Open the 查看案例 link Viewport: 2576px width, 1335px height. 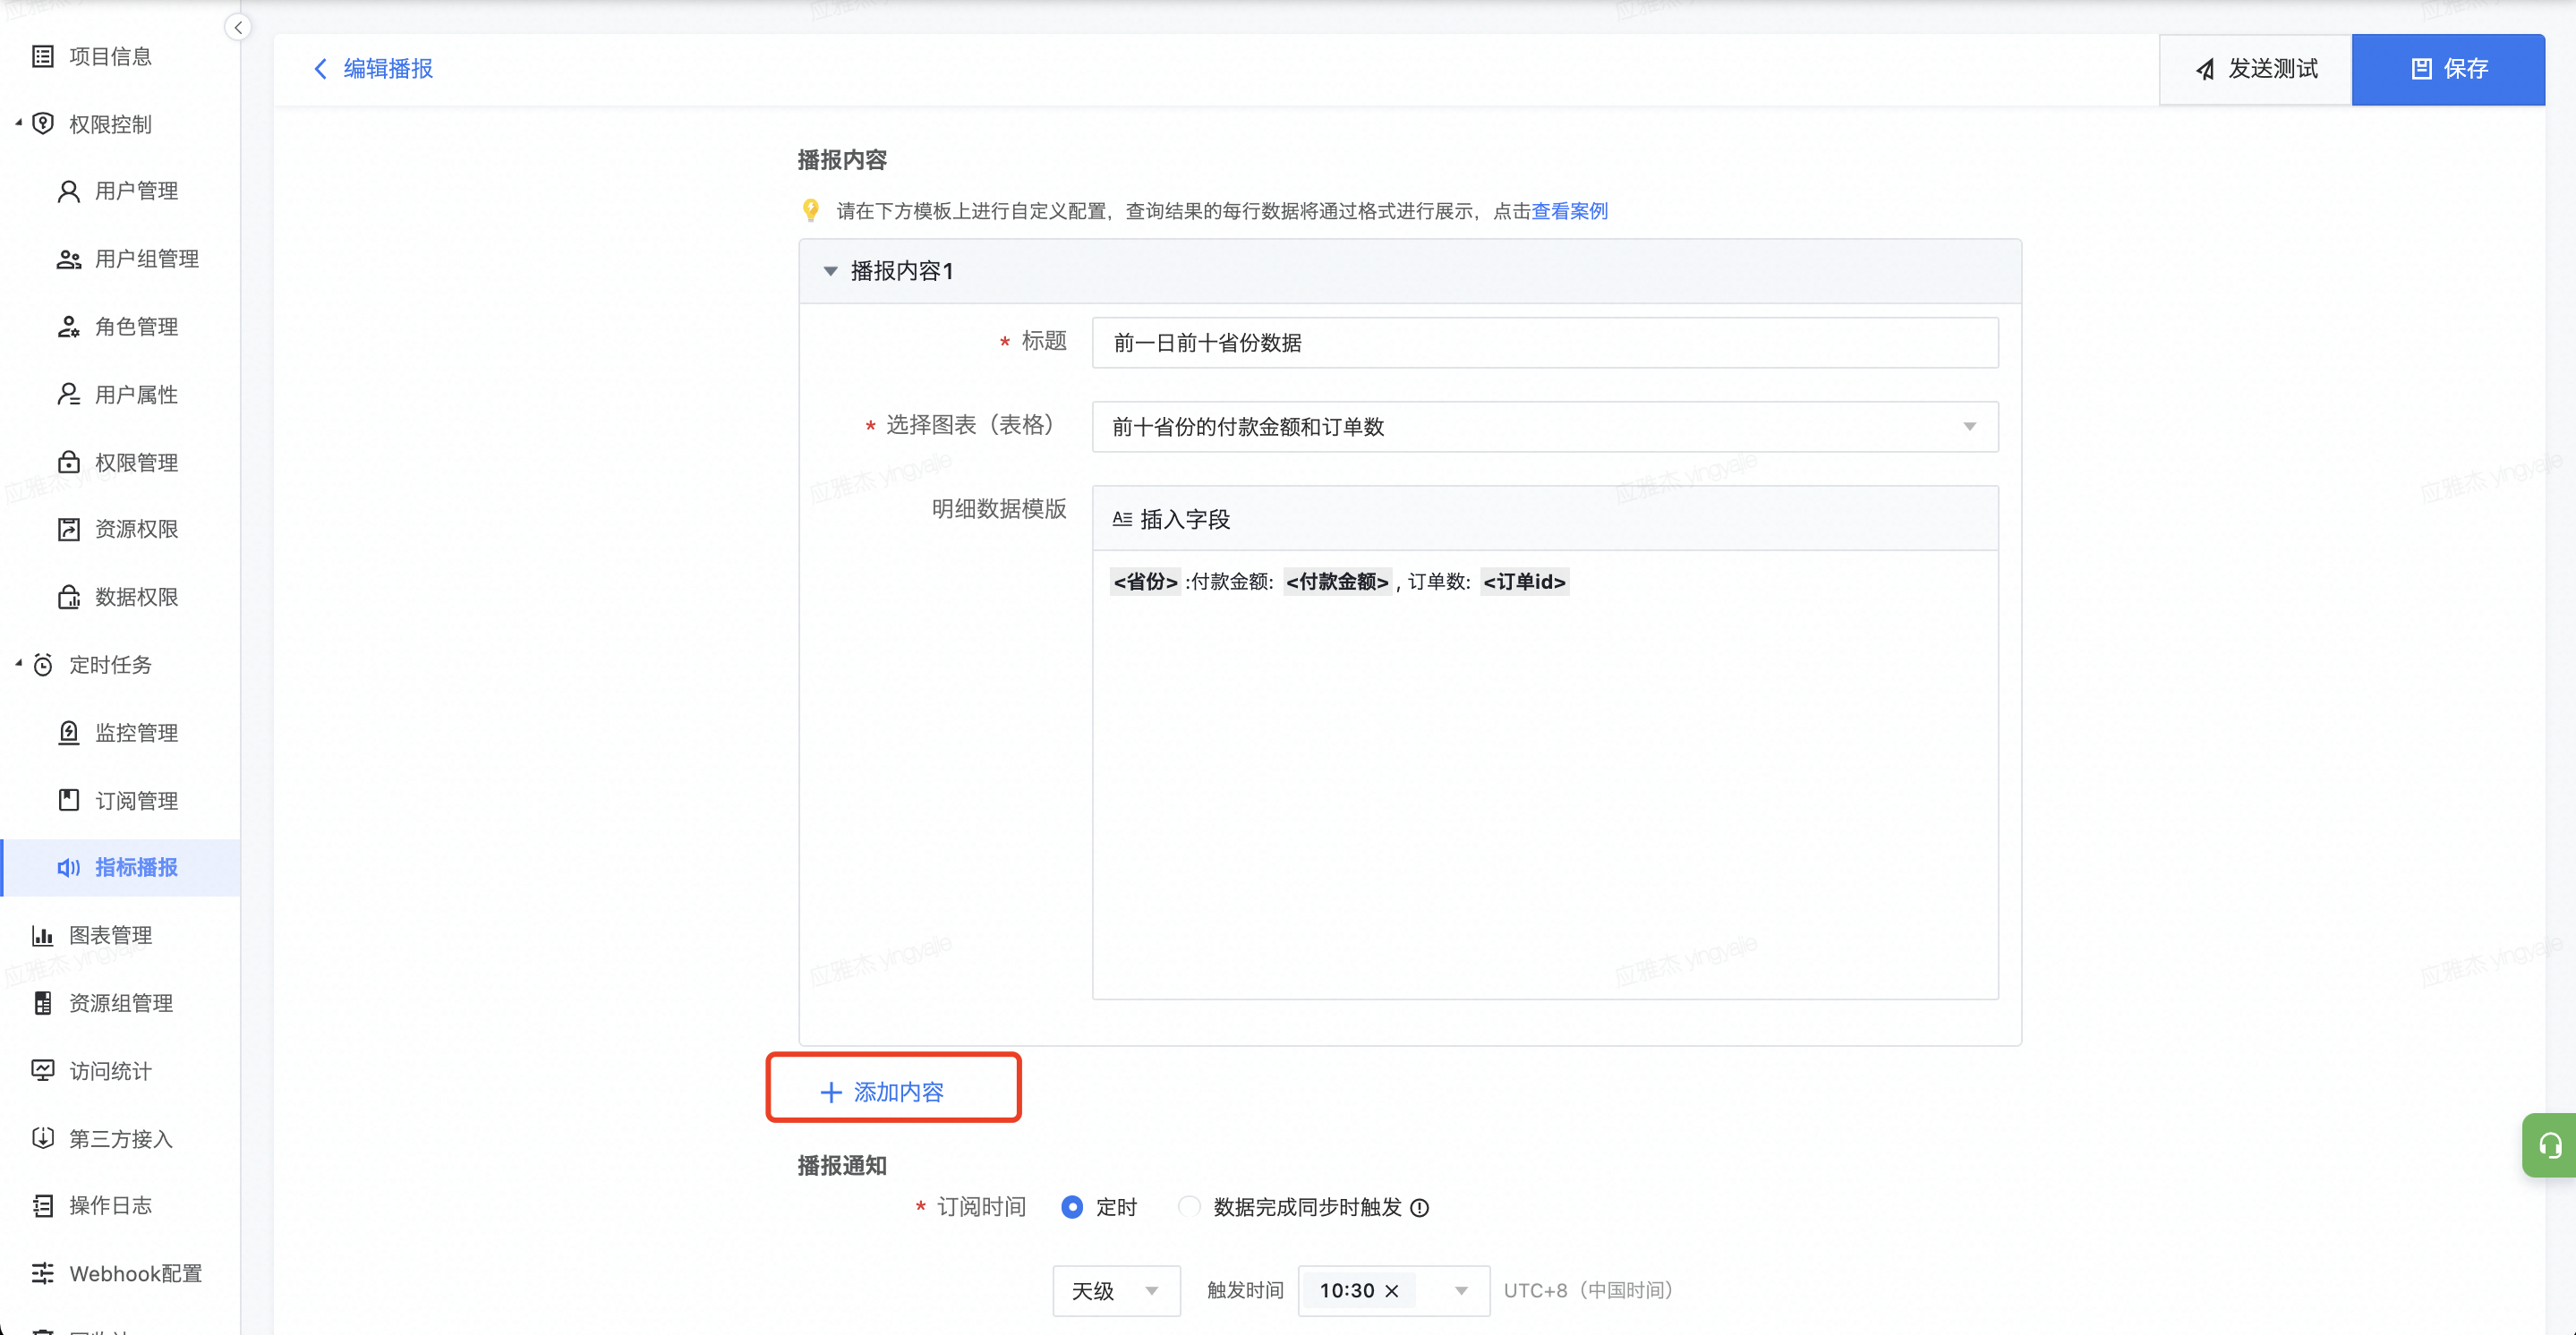point(1569,211)
